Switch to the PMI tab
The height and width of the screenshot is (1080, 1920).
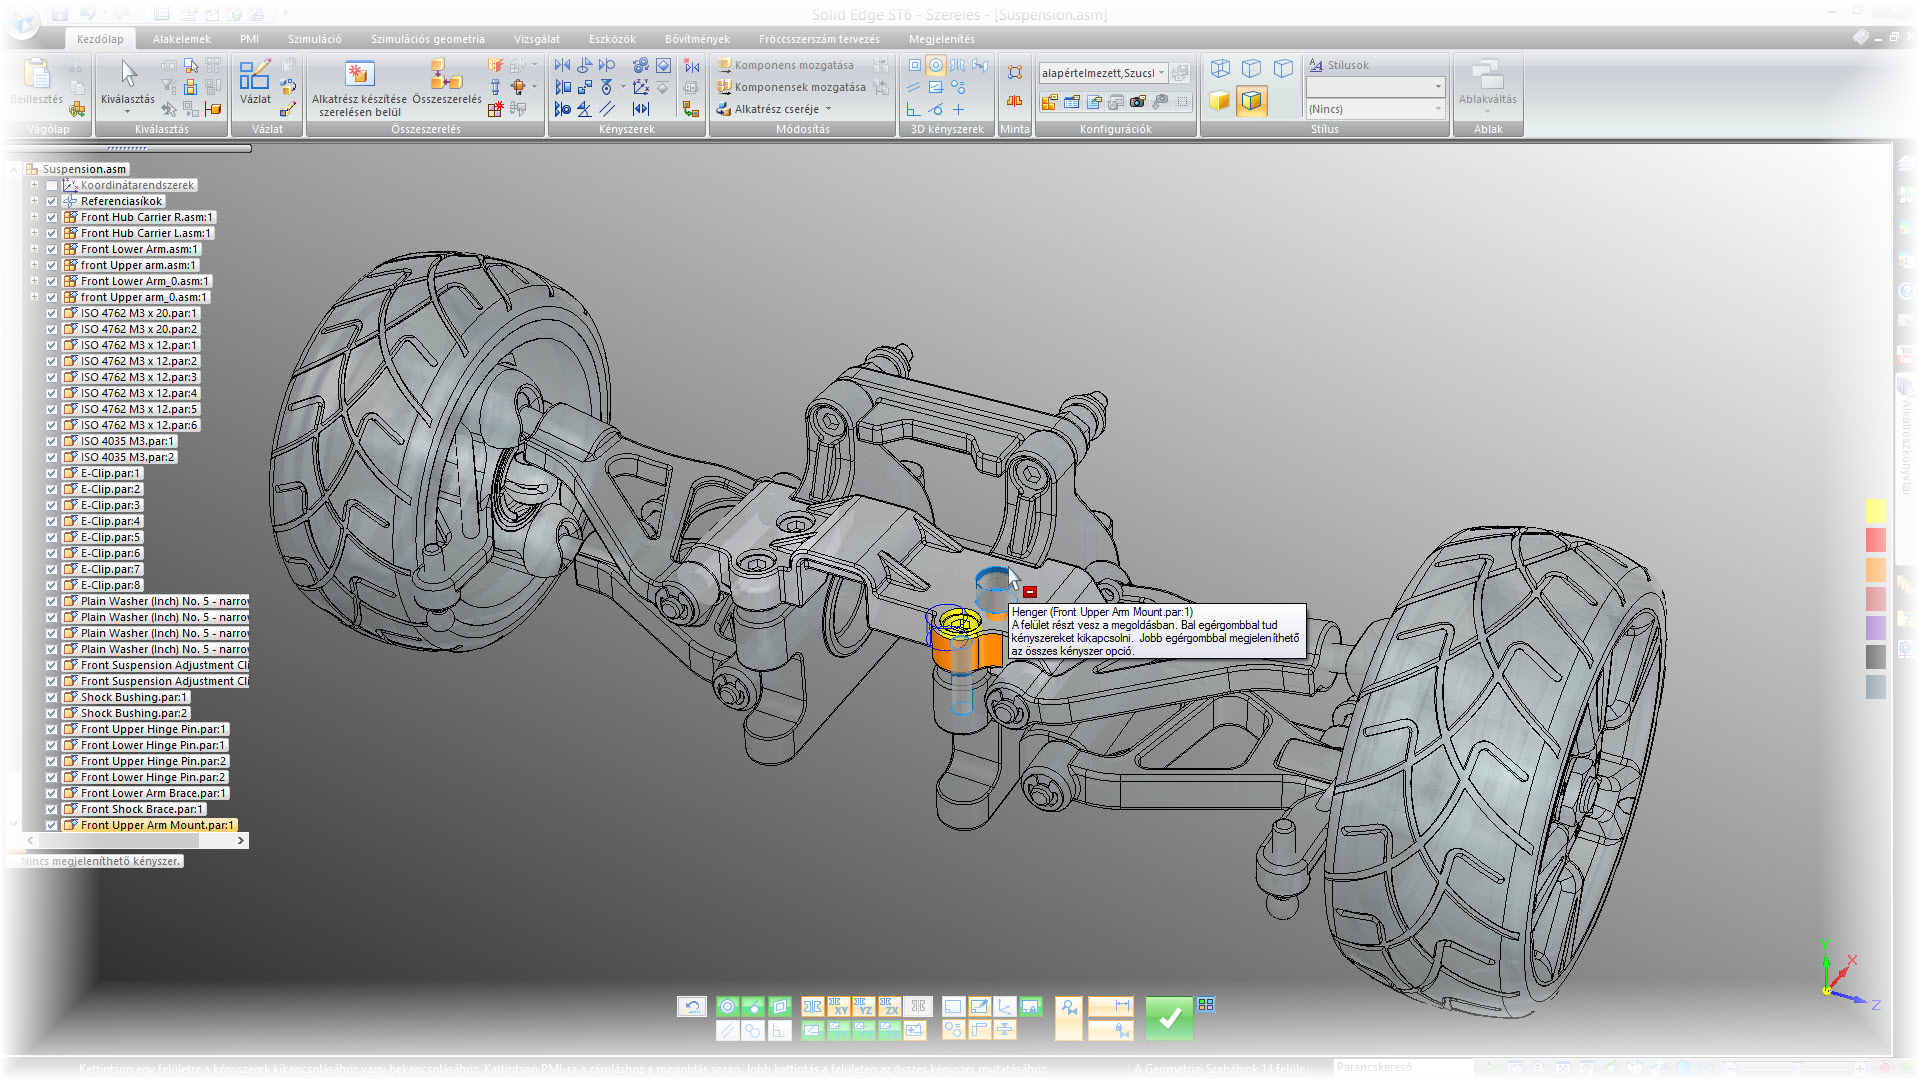[249, 39]
